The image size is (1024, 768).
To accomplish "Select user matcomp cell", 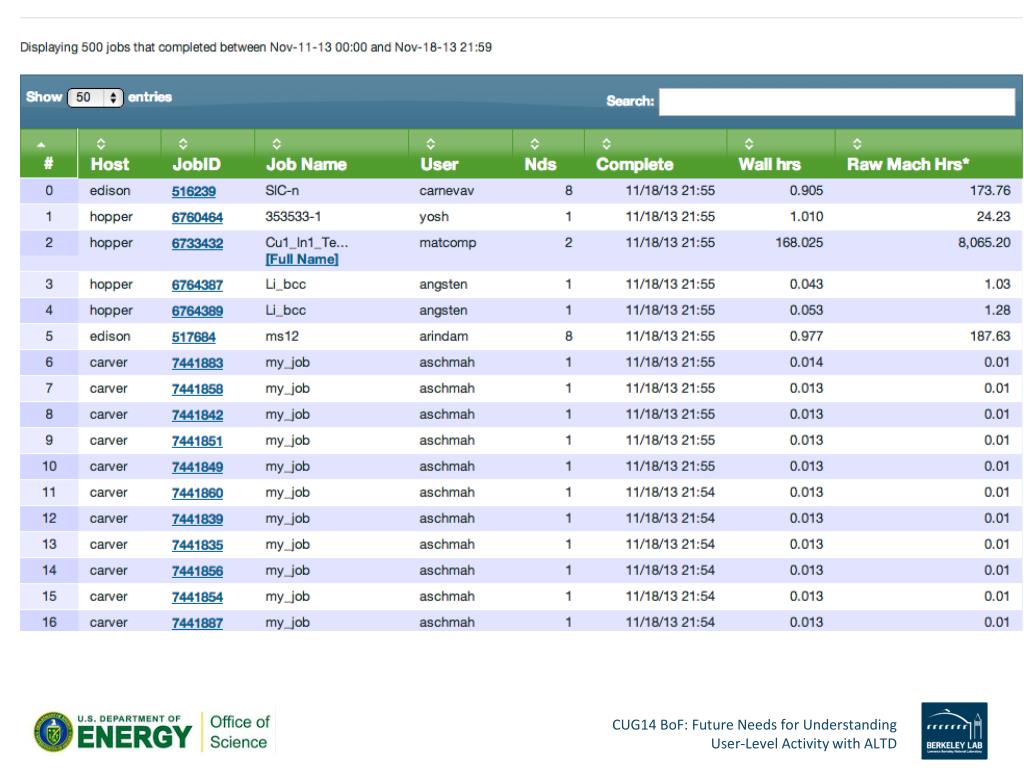I will 448,243.
